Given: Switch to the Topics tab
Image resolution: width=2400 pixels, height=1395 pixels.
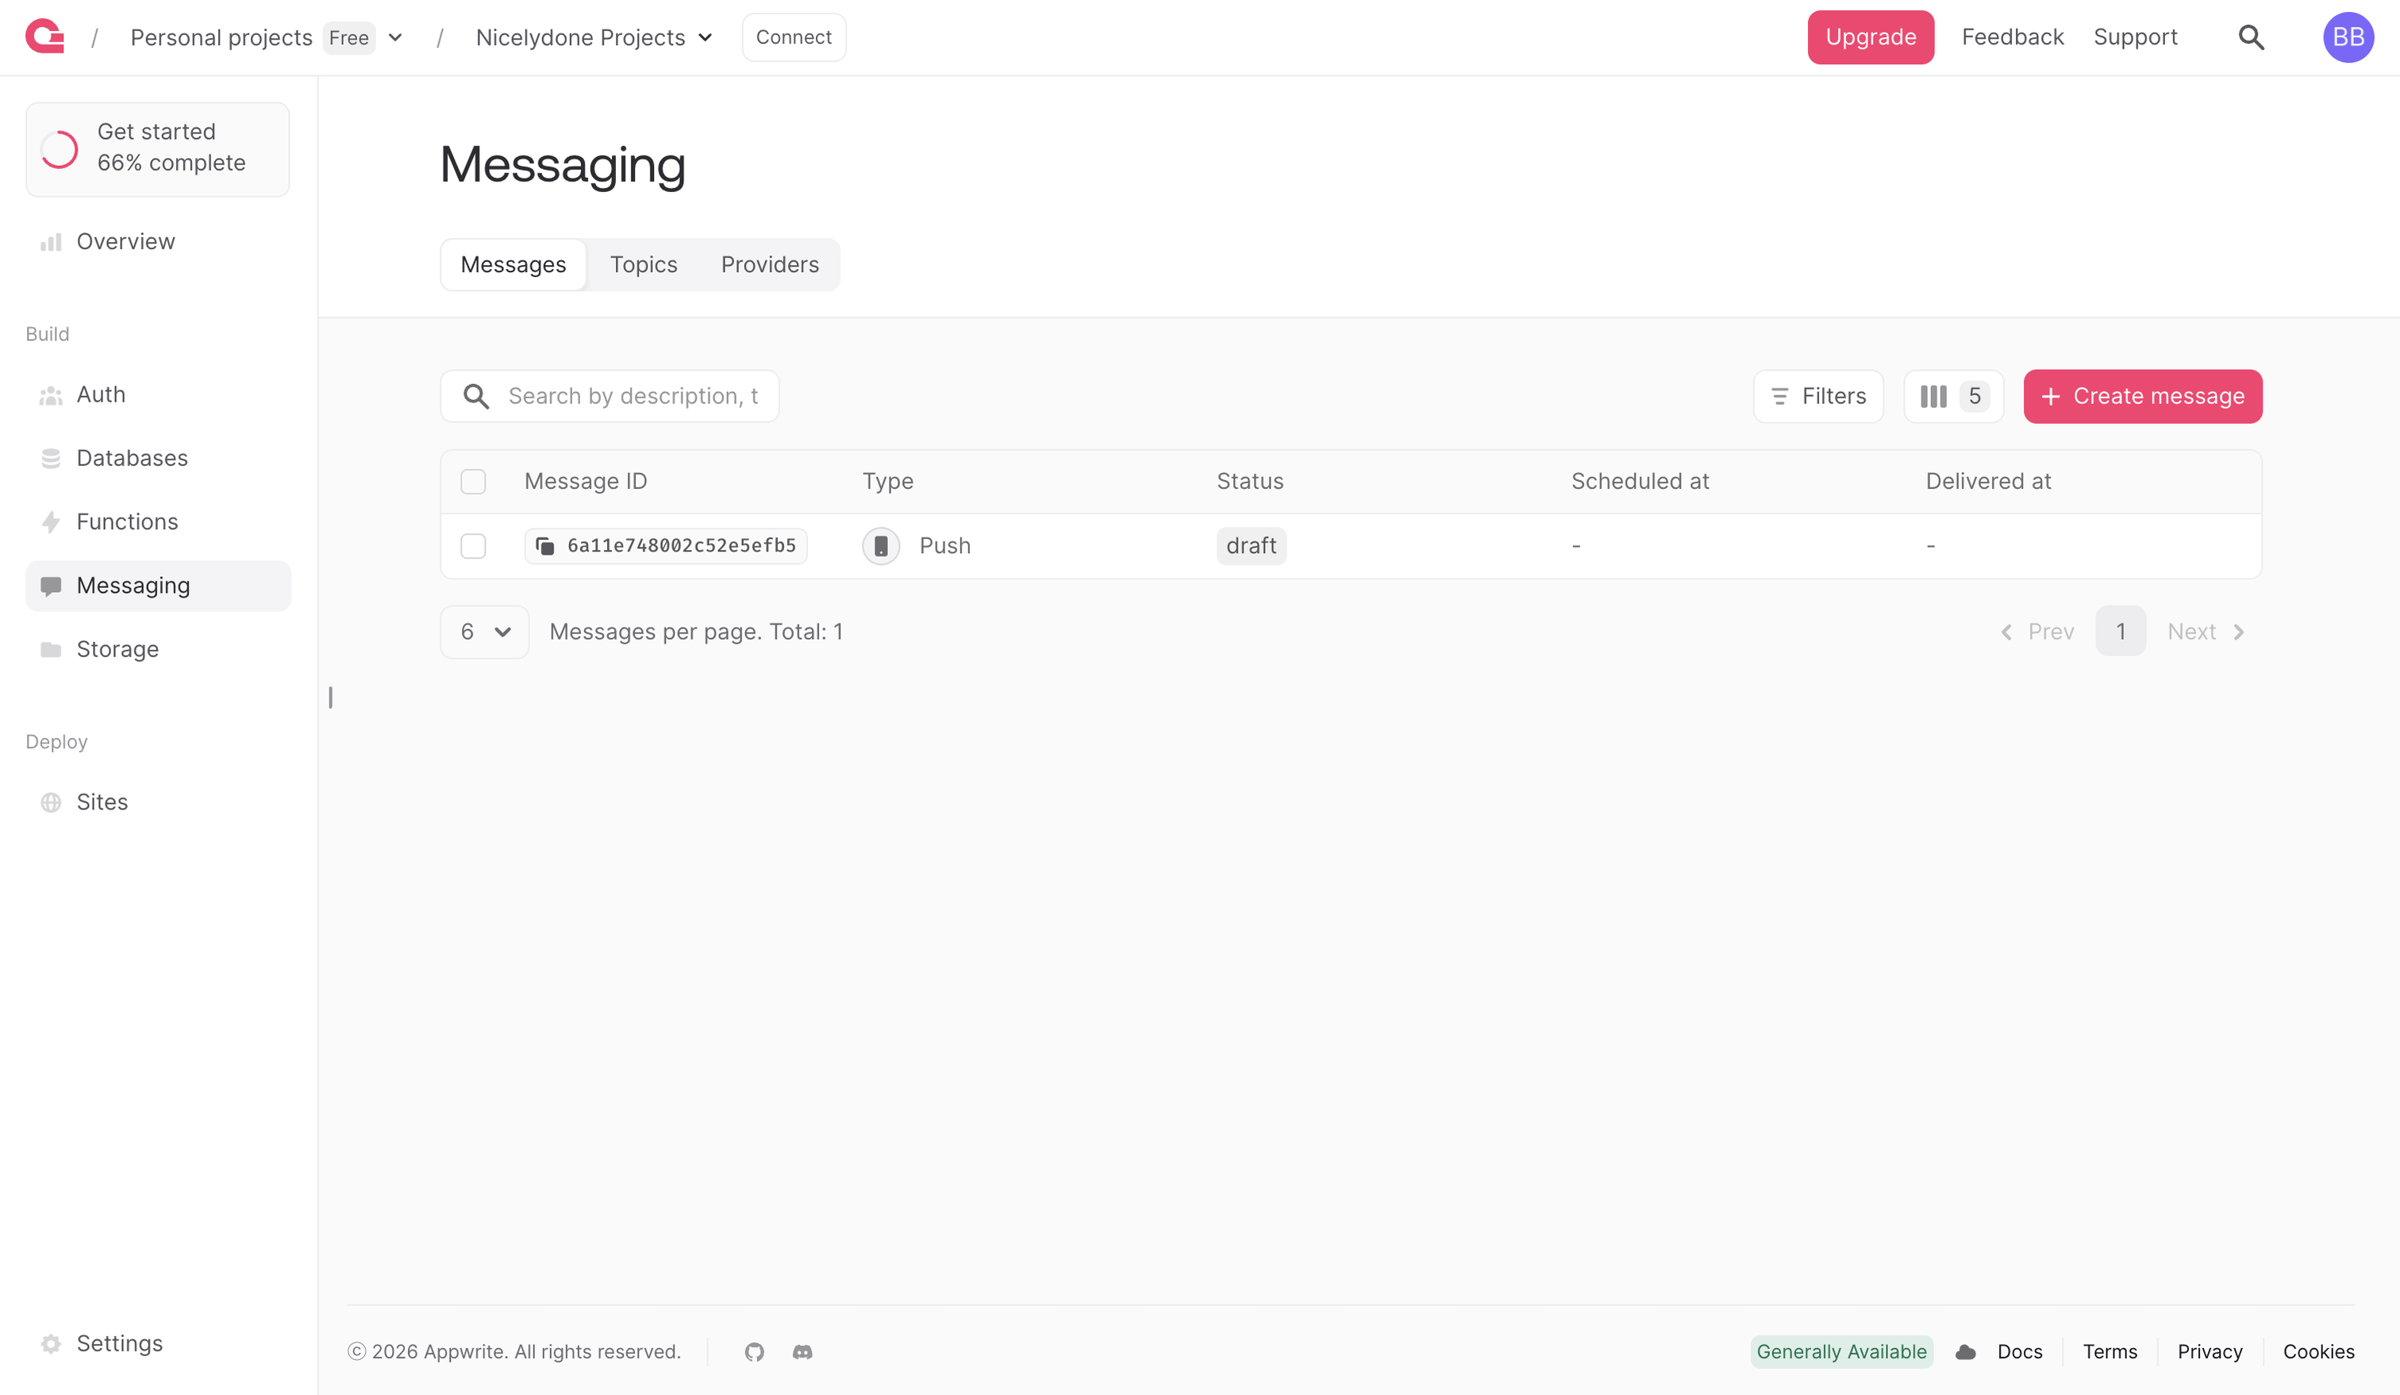Looking at the screenshot, I should [643, 264].
